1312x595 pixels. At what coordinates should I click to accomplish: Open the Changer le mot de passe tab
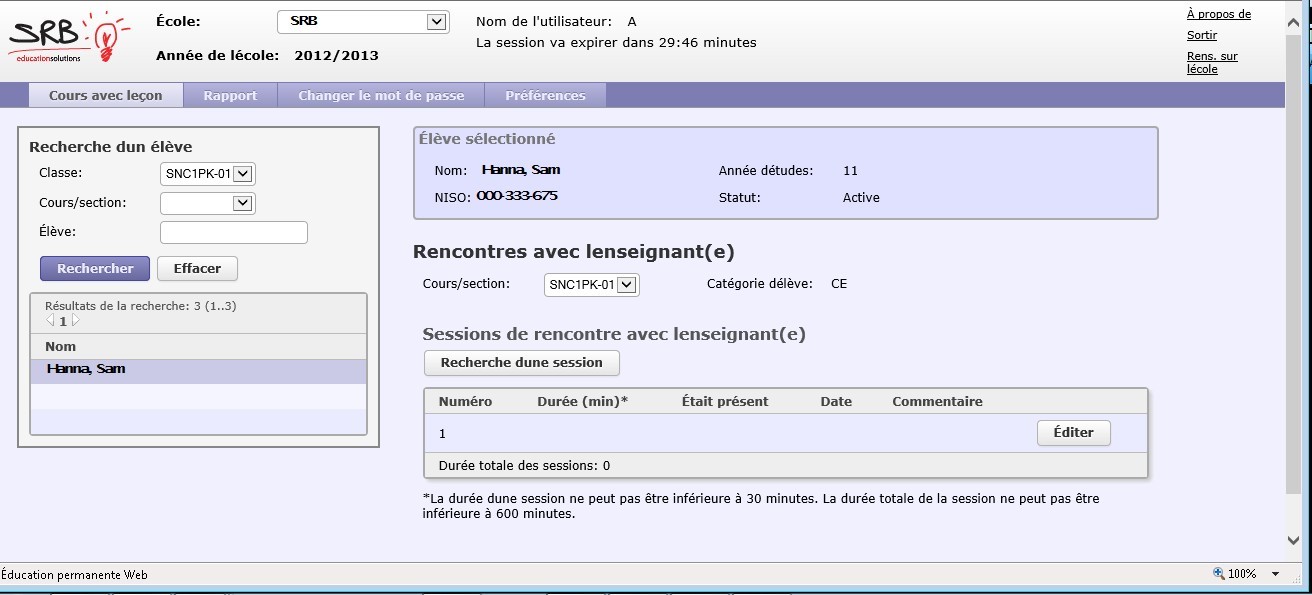[381, 96]
